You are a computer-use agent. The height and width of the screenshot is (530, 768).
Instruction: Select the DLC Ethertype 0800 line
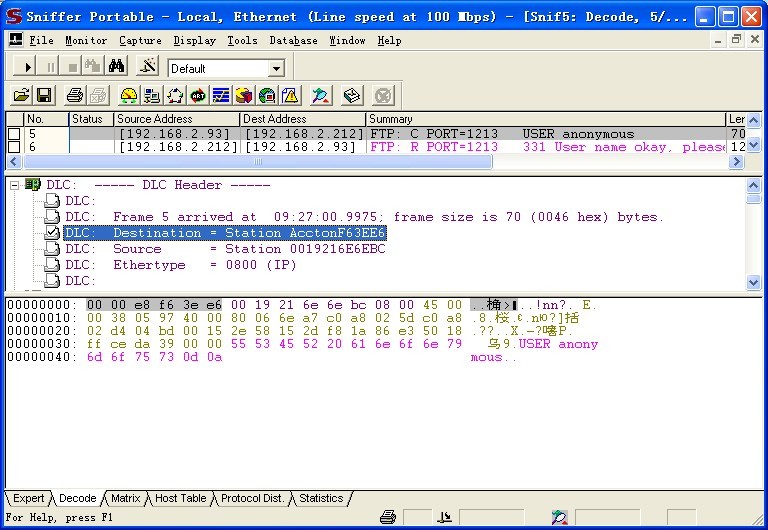click(181, 265)
